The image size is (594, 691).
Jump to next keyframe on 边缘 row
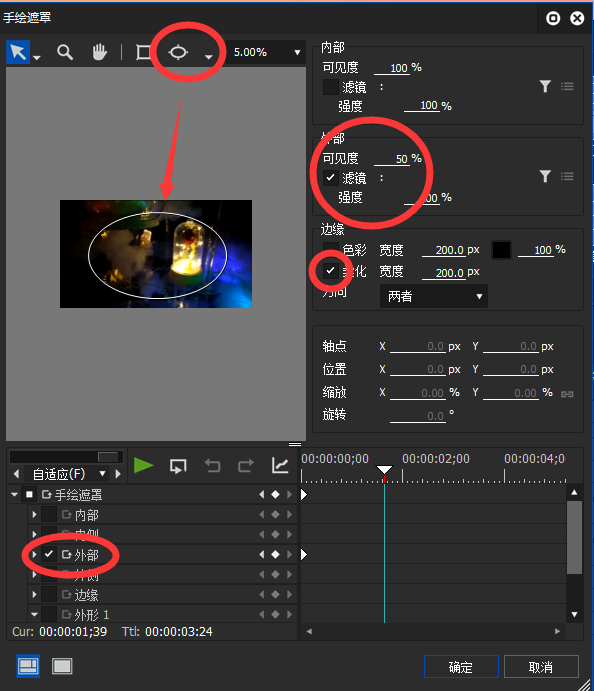click(x=289, y=594)
